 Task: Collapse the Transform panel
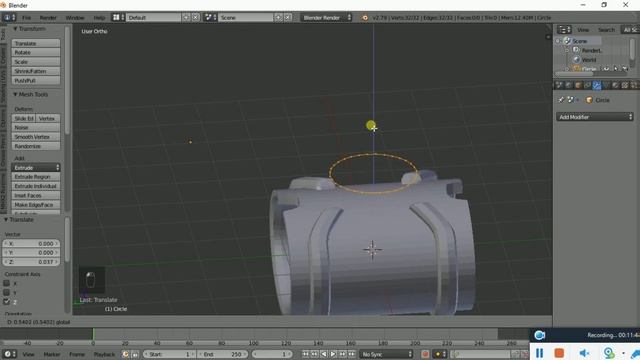click(15, 29)
